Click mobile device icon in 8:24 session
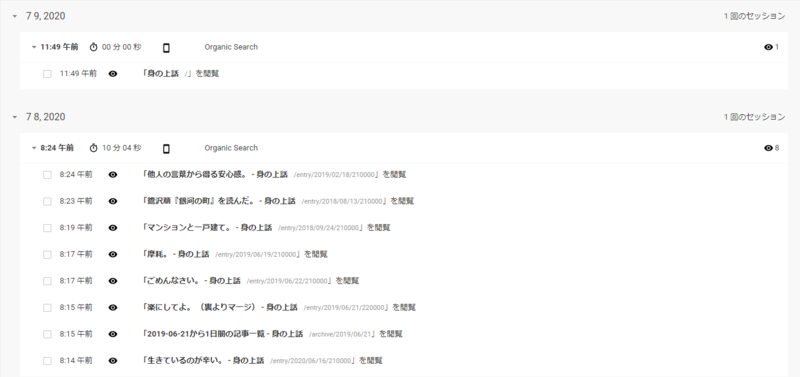This screenshot has width=800, height=377. click(166, 148)
